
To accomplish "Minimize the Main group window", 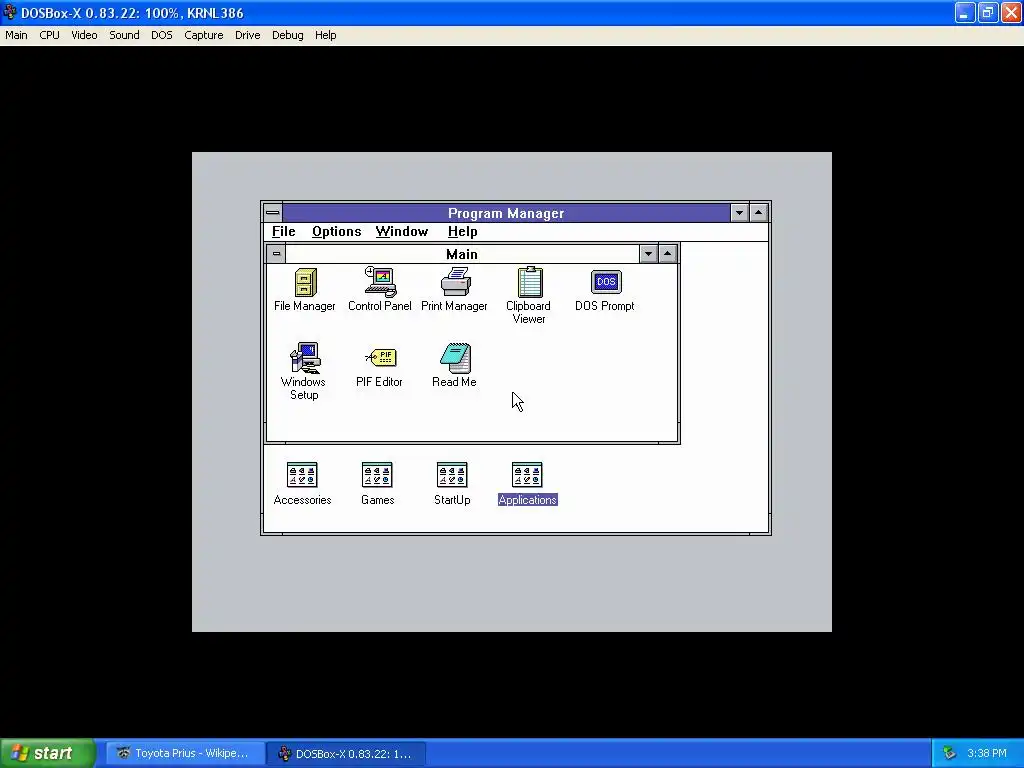I will (648, 253).
